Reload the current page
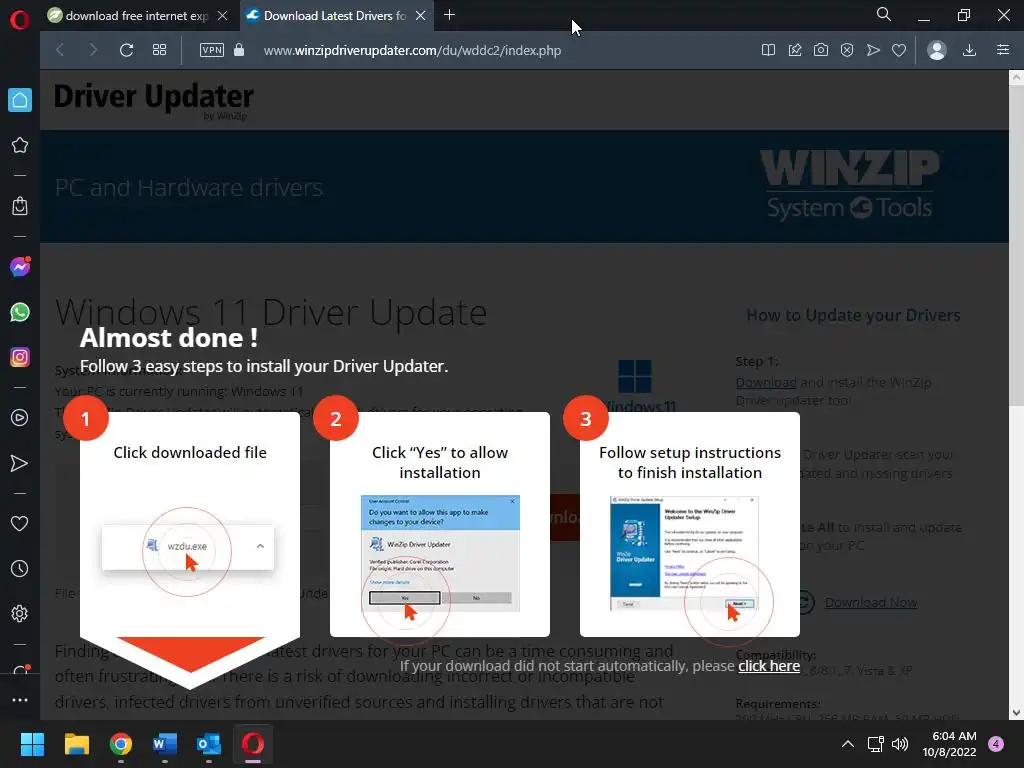1024x768 pixels. (127, 50)
